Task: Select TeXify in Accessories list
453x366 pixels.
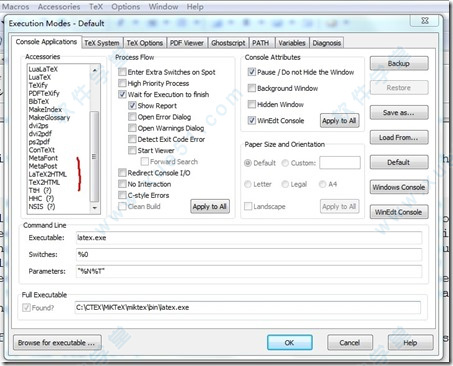Action: (38, 85)
